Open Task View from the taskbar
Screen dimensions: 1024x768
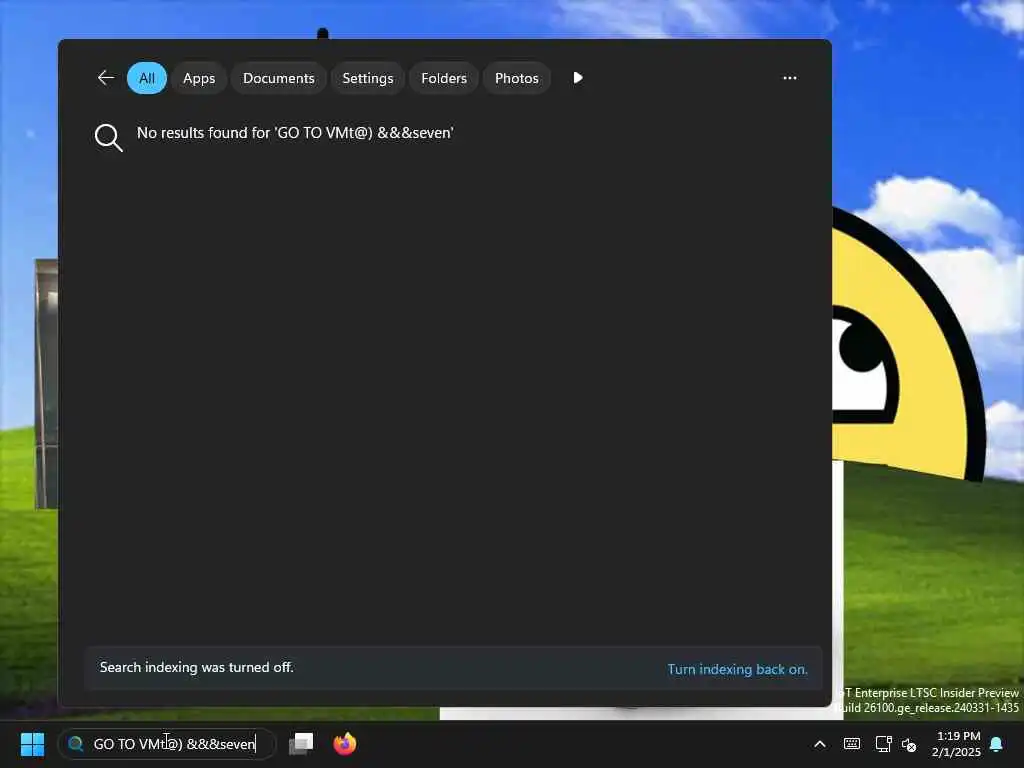(x=301, y=744)
